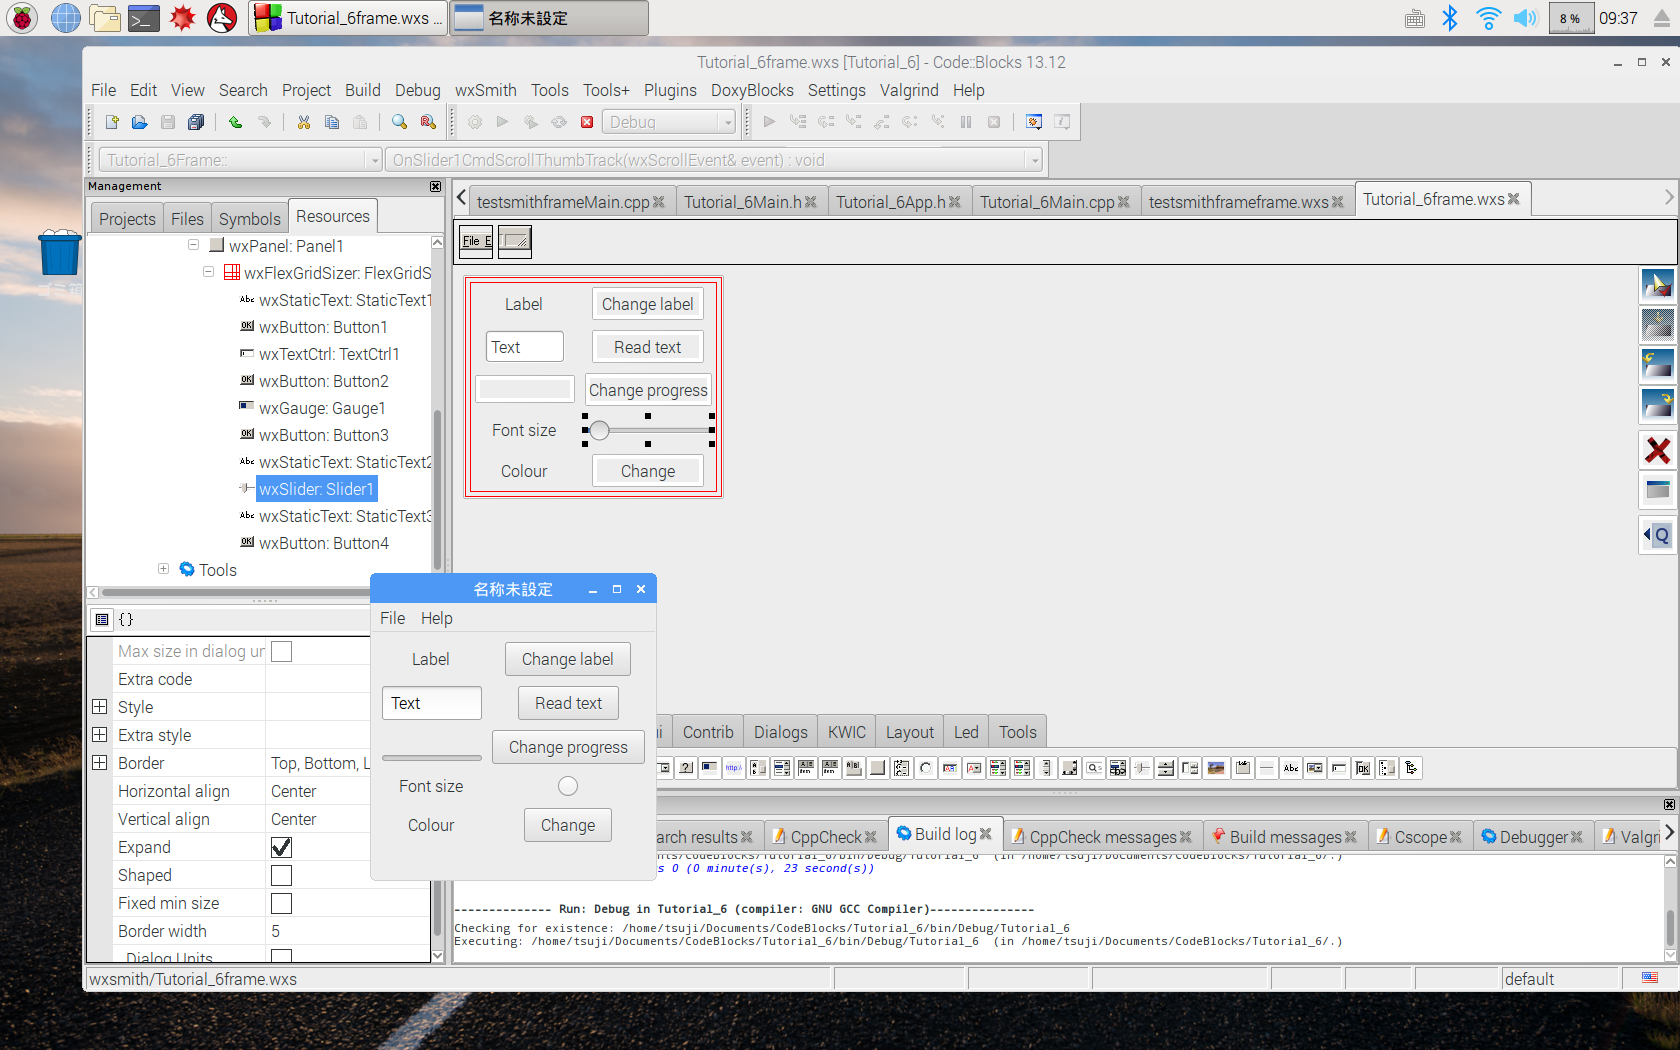Expand the Style property group

[x=100, y=707]
